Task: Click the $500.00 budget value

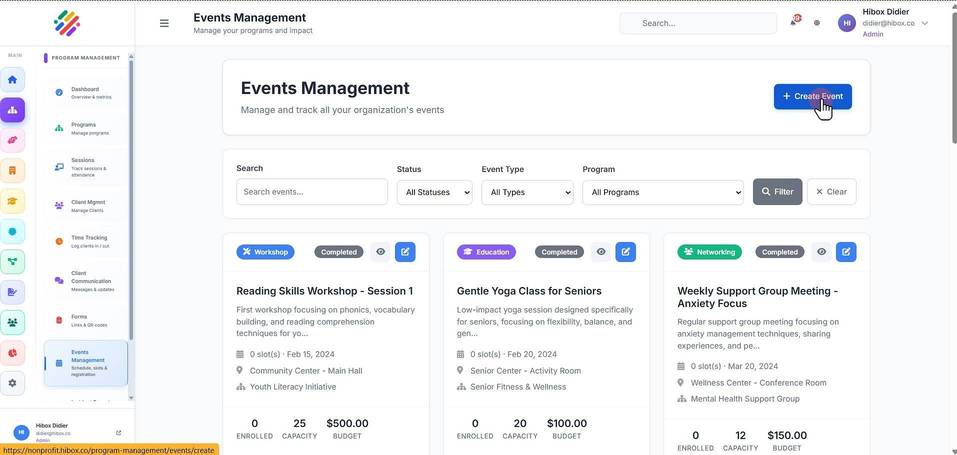Action: pos(347,423)
